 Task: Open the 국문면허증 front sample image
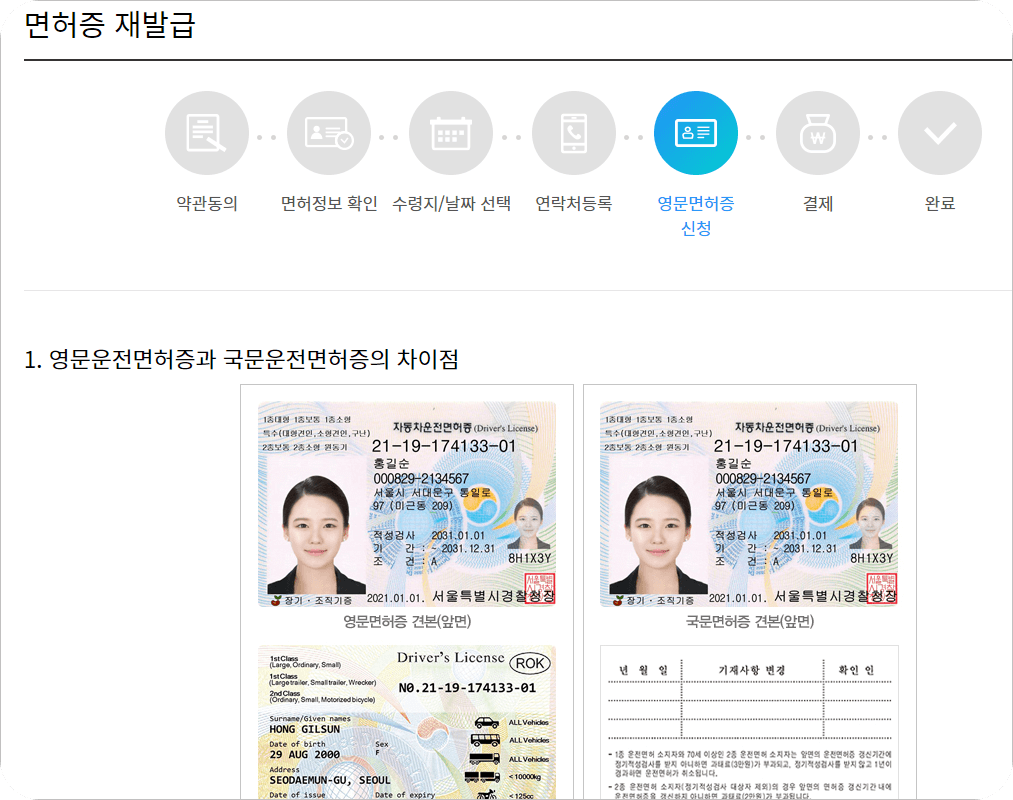(x=749, y=504)
